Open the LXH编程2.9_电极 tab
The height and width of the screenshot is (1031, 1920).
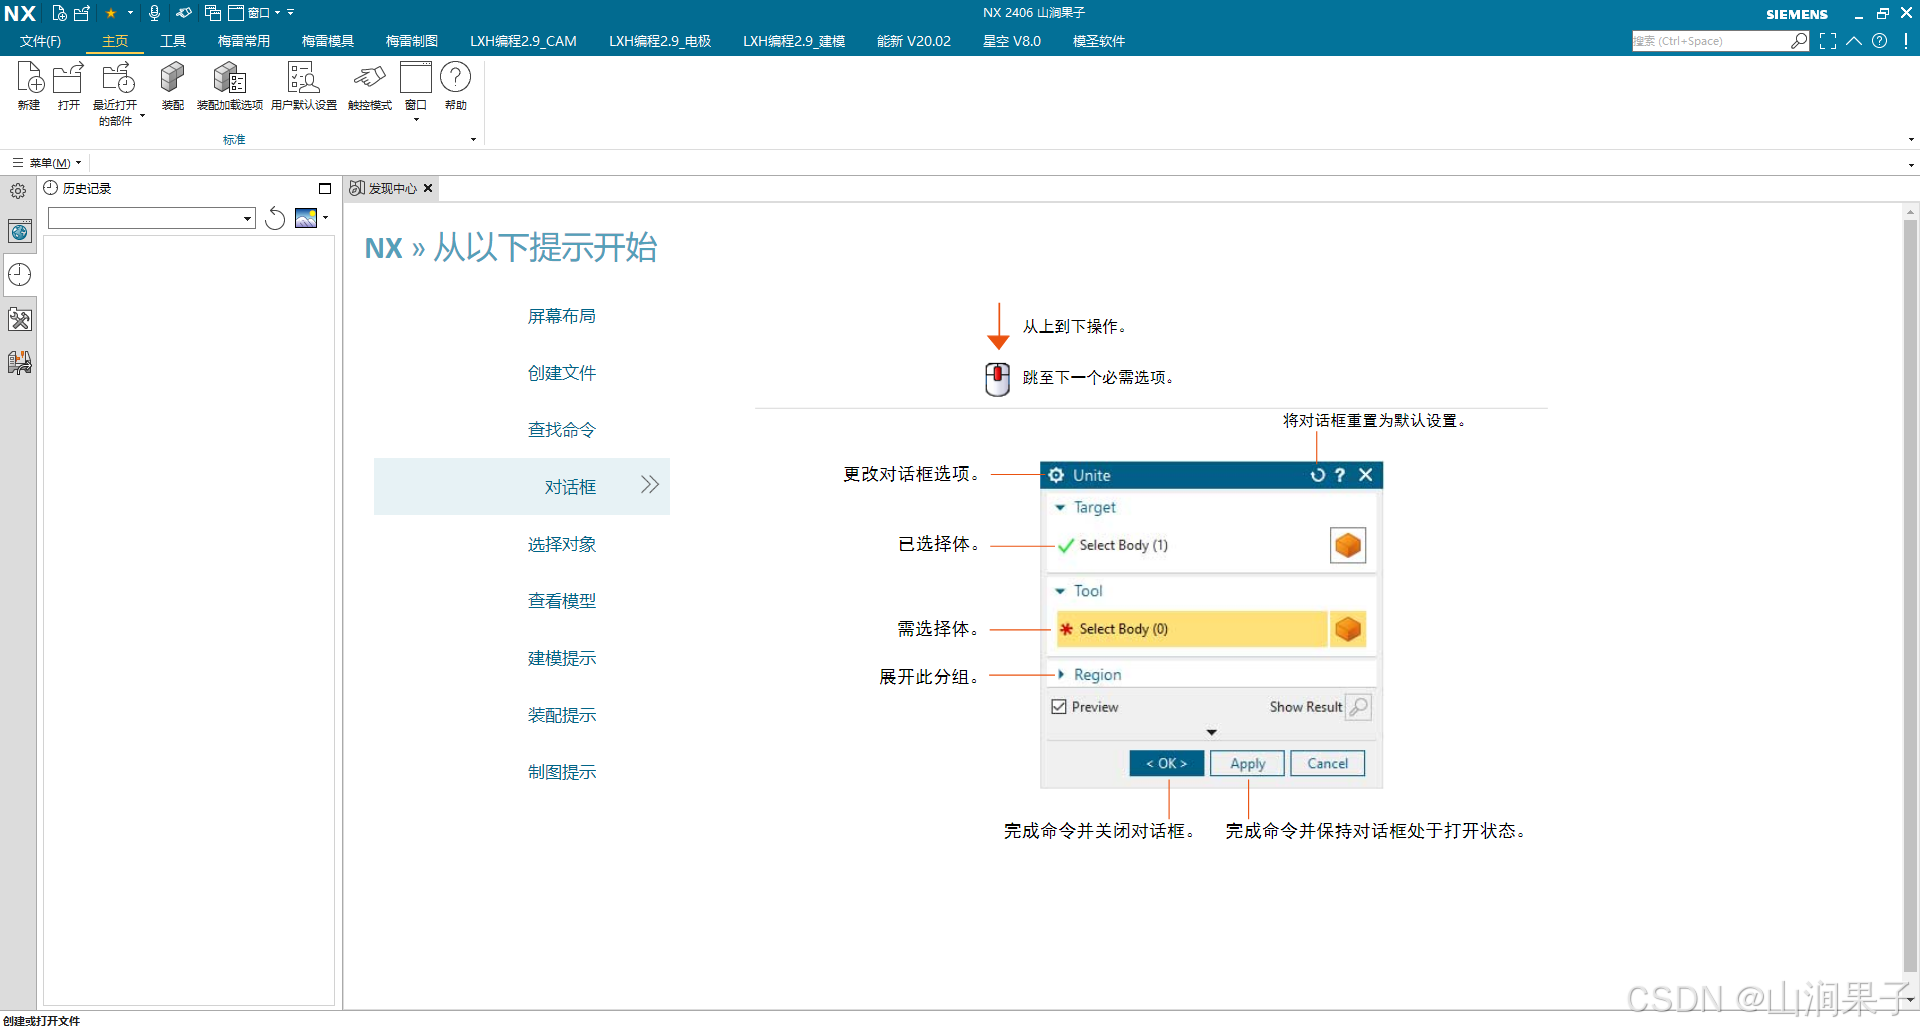pos(660,41)
